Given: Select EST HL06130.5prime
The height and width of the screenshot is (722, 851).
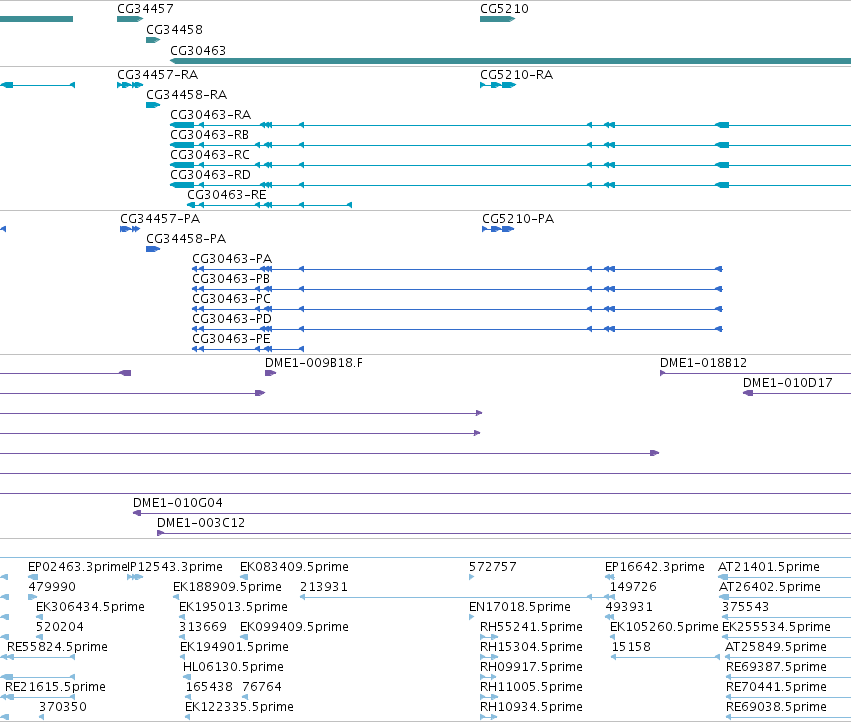Looking at the screenshot, I should coord(233,667).
